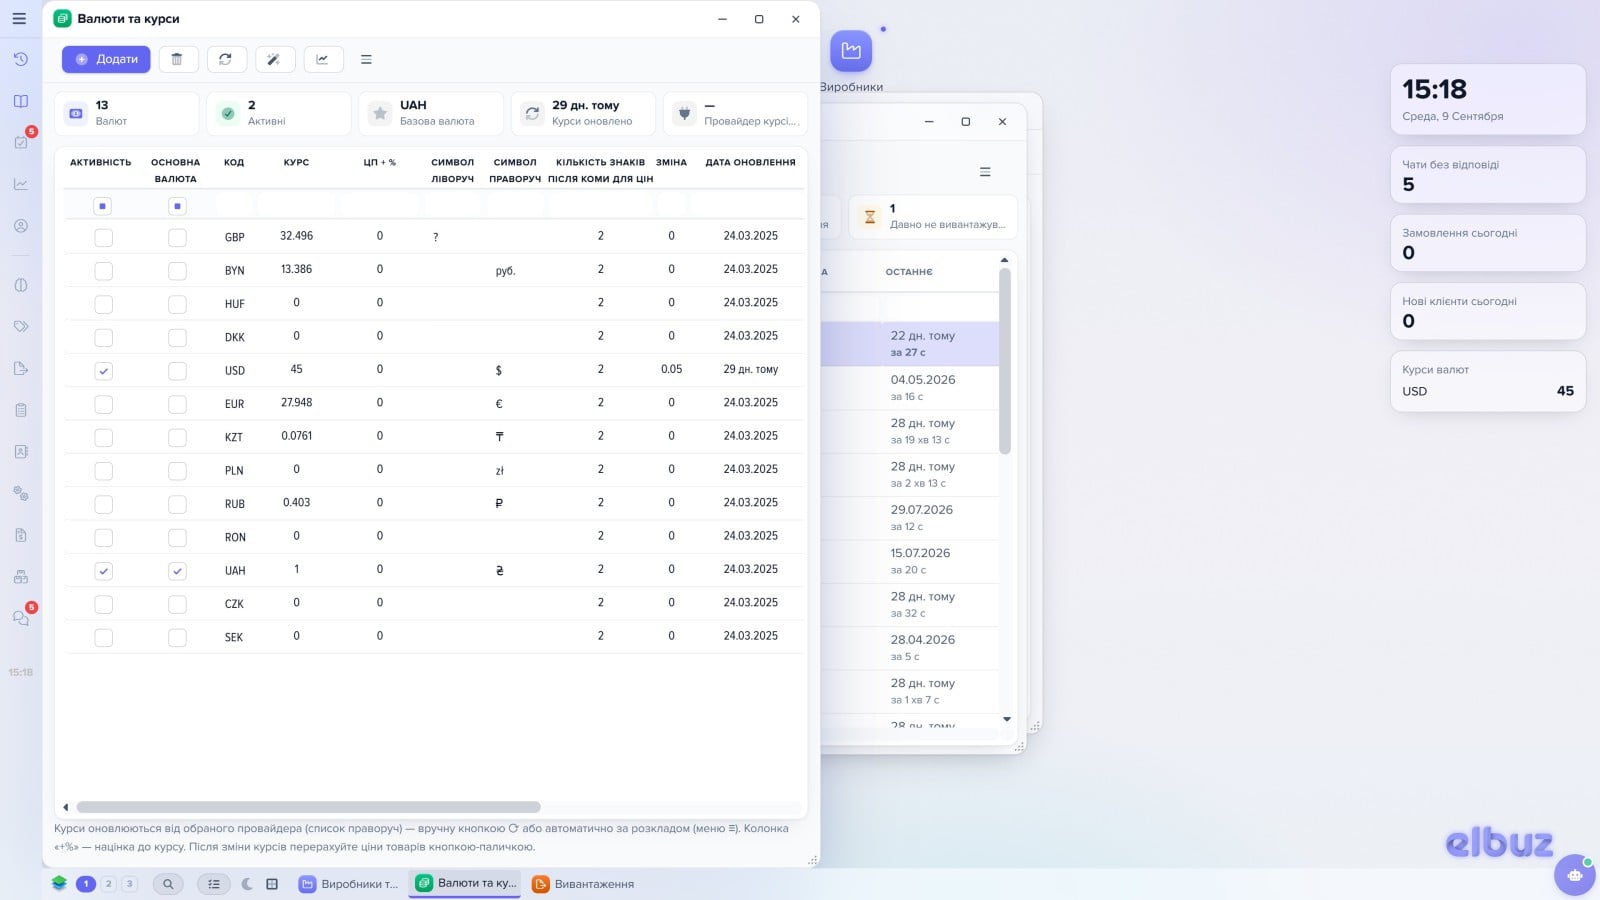Open the chat icon with the badge in the sidebar
1600x900 pixels.
pos(21,617)
